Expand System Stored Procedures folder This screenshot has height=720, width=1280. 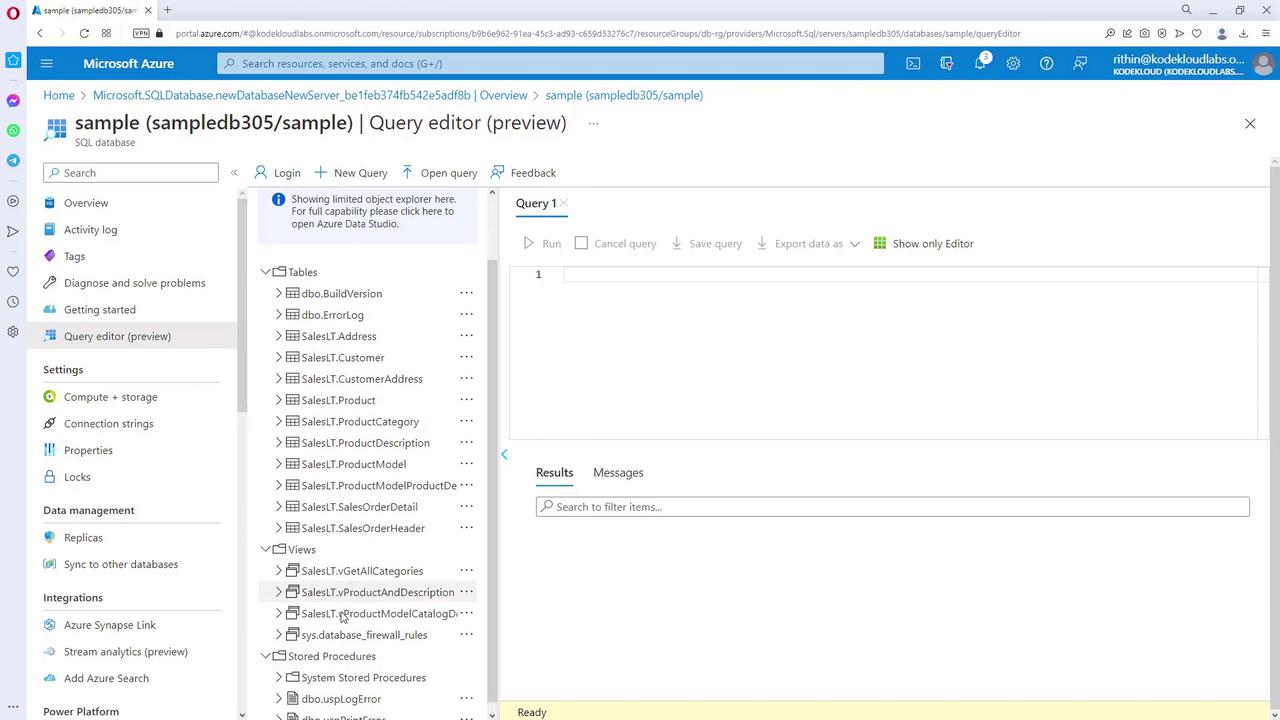279,677
